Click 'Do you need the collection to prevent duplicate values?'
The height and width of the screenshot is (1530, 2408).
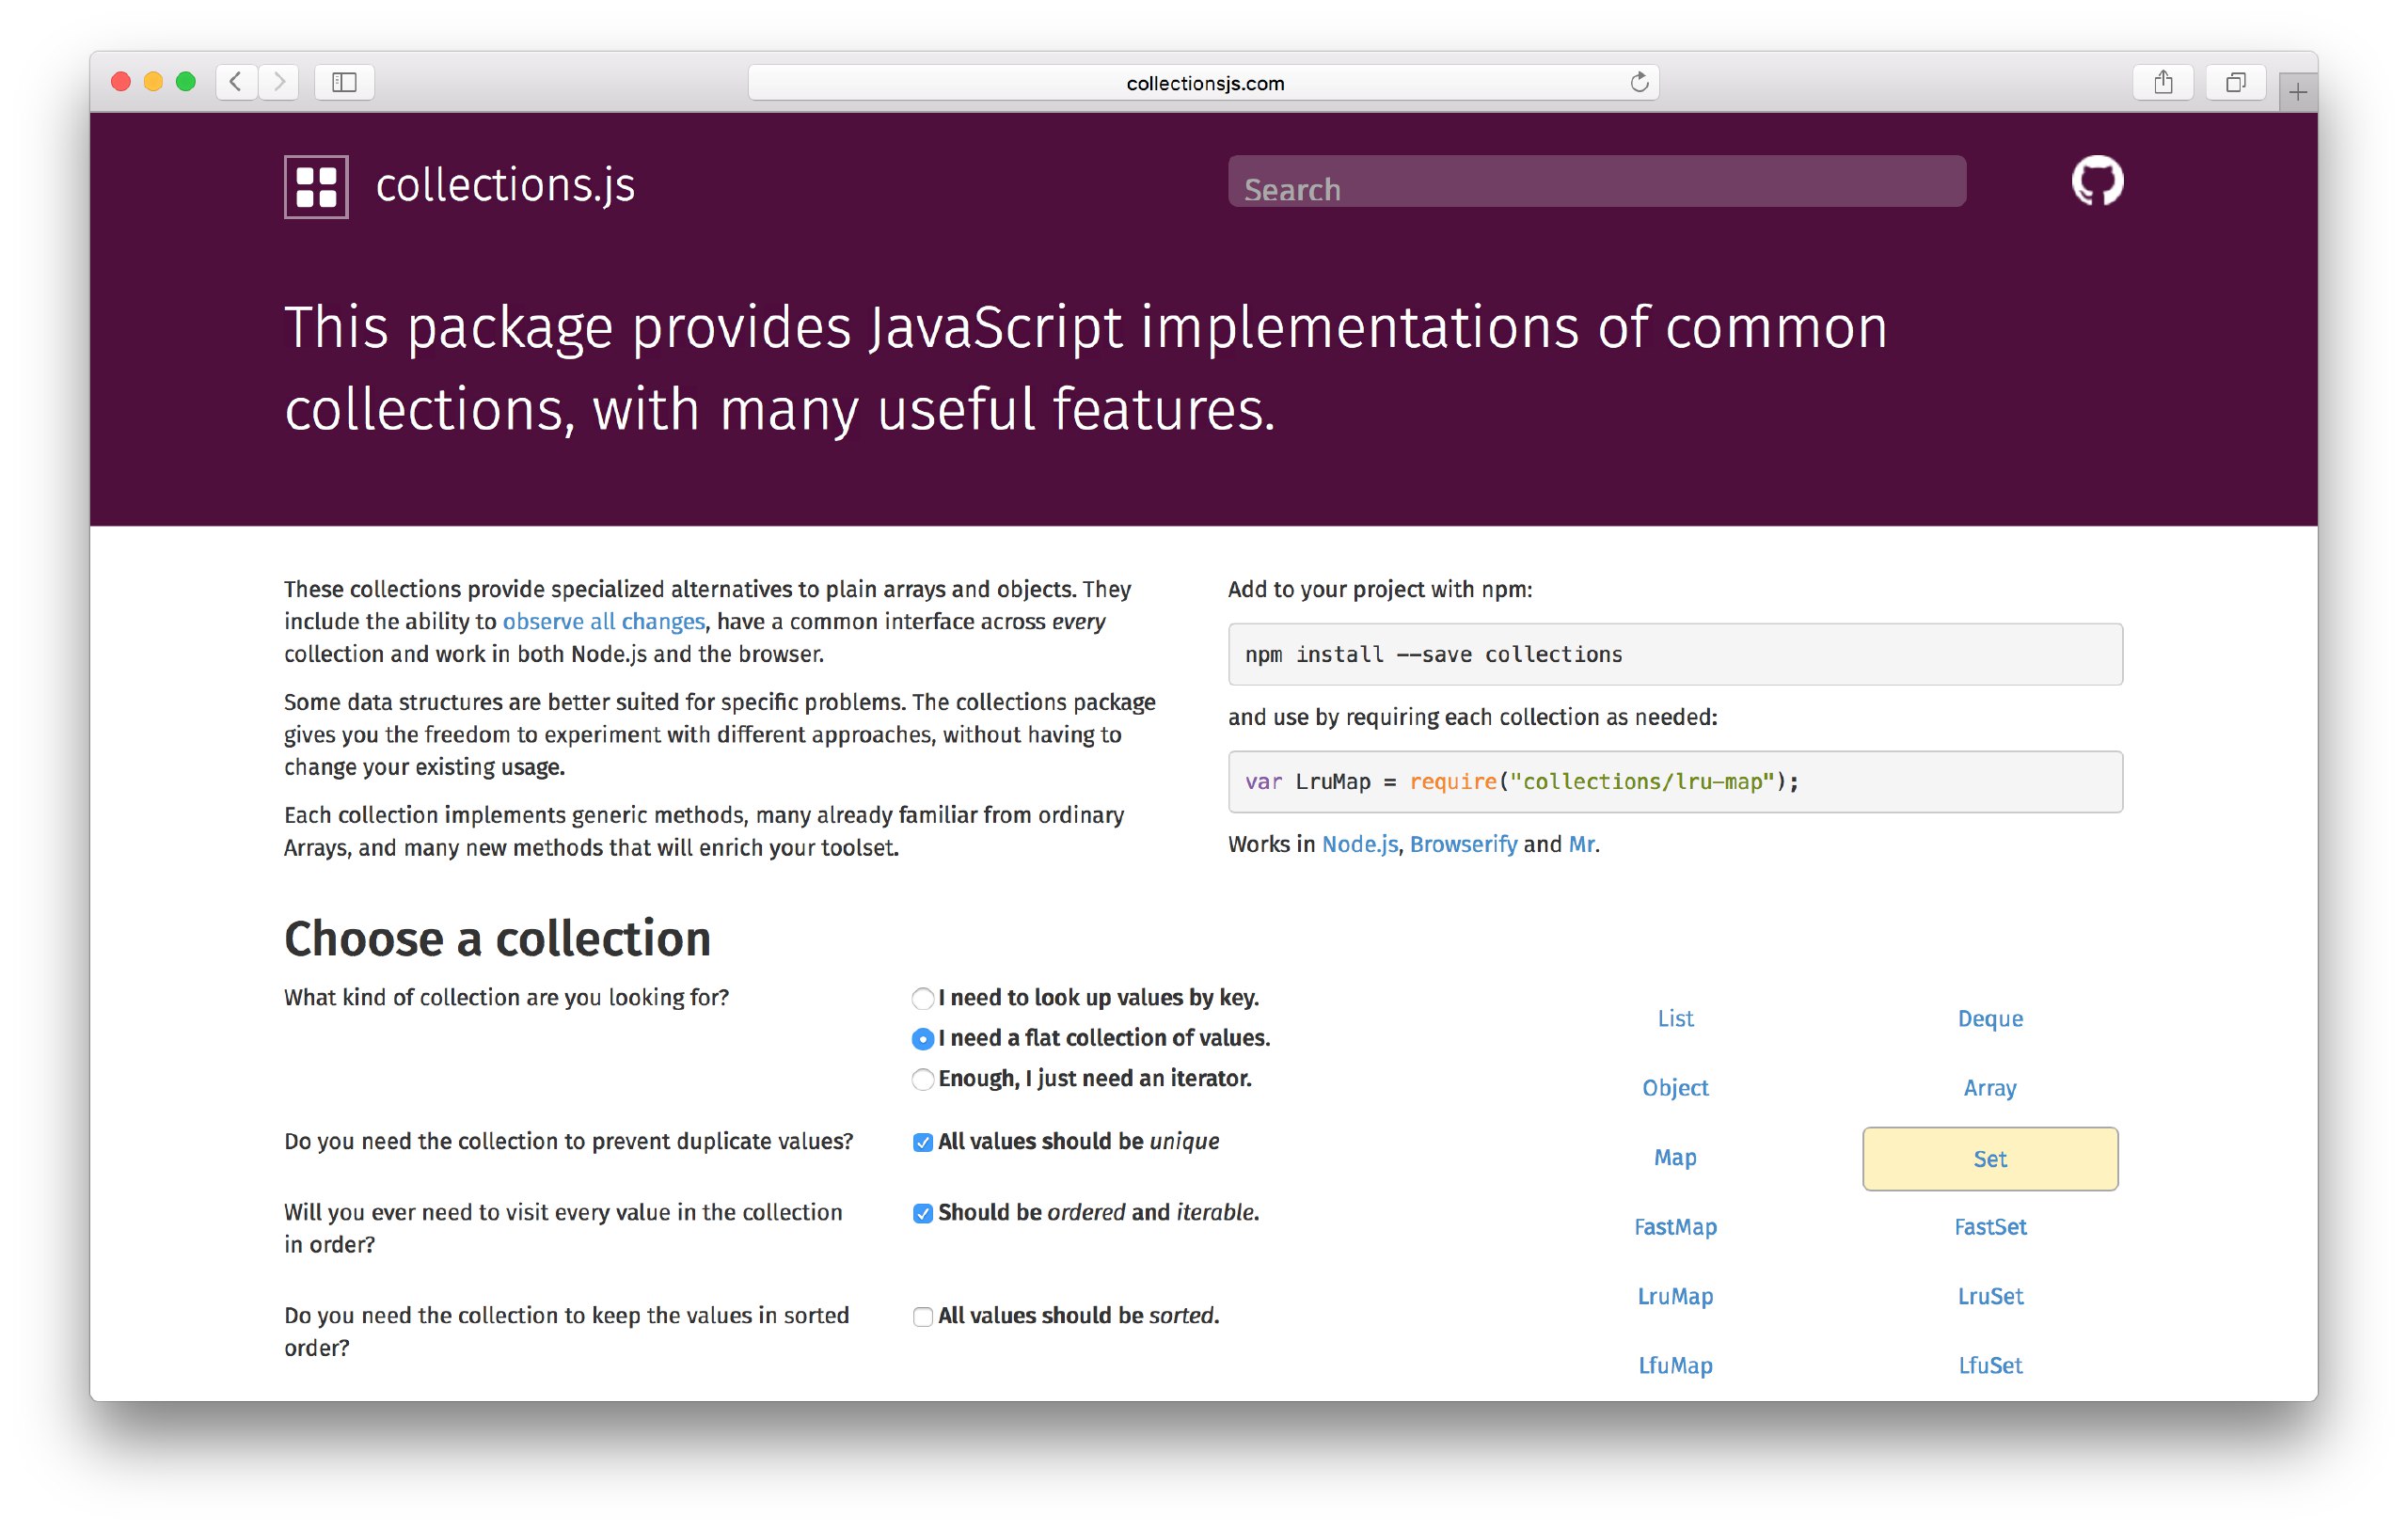(568, 1142)
